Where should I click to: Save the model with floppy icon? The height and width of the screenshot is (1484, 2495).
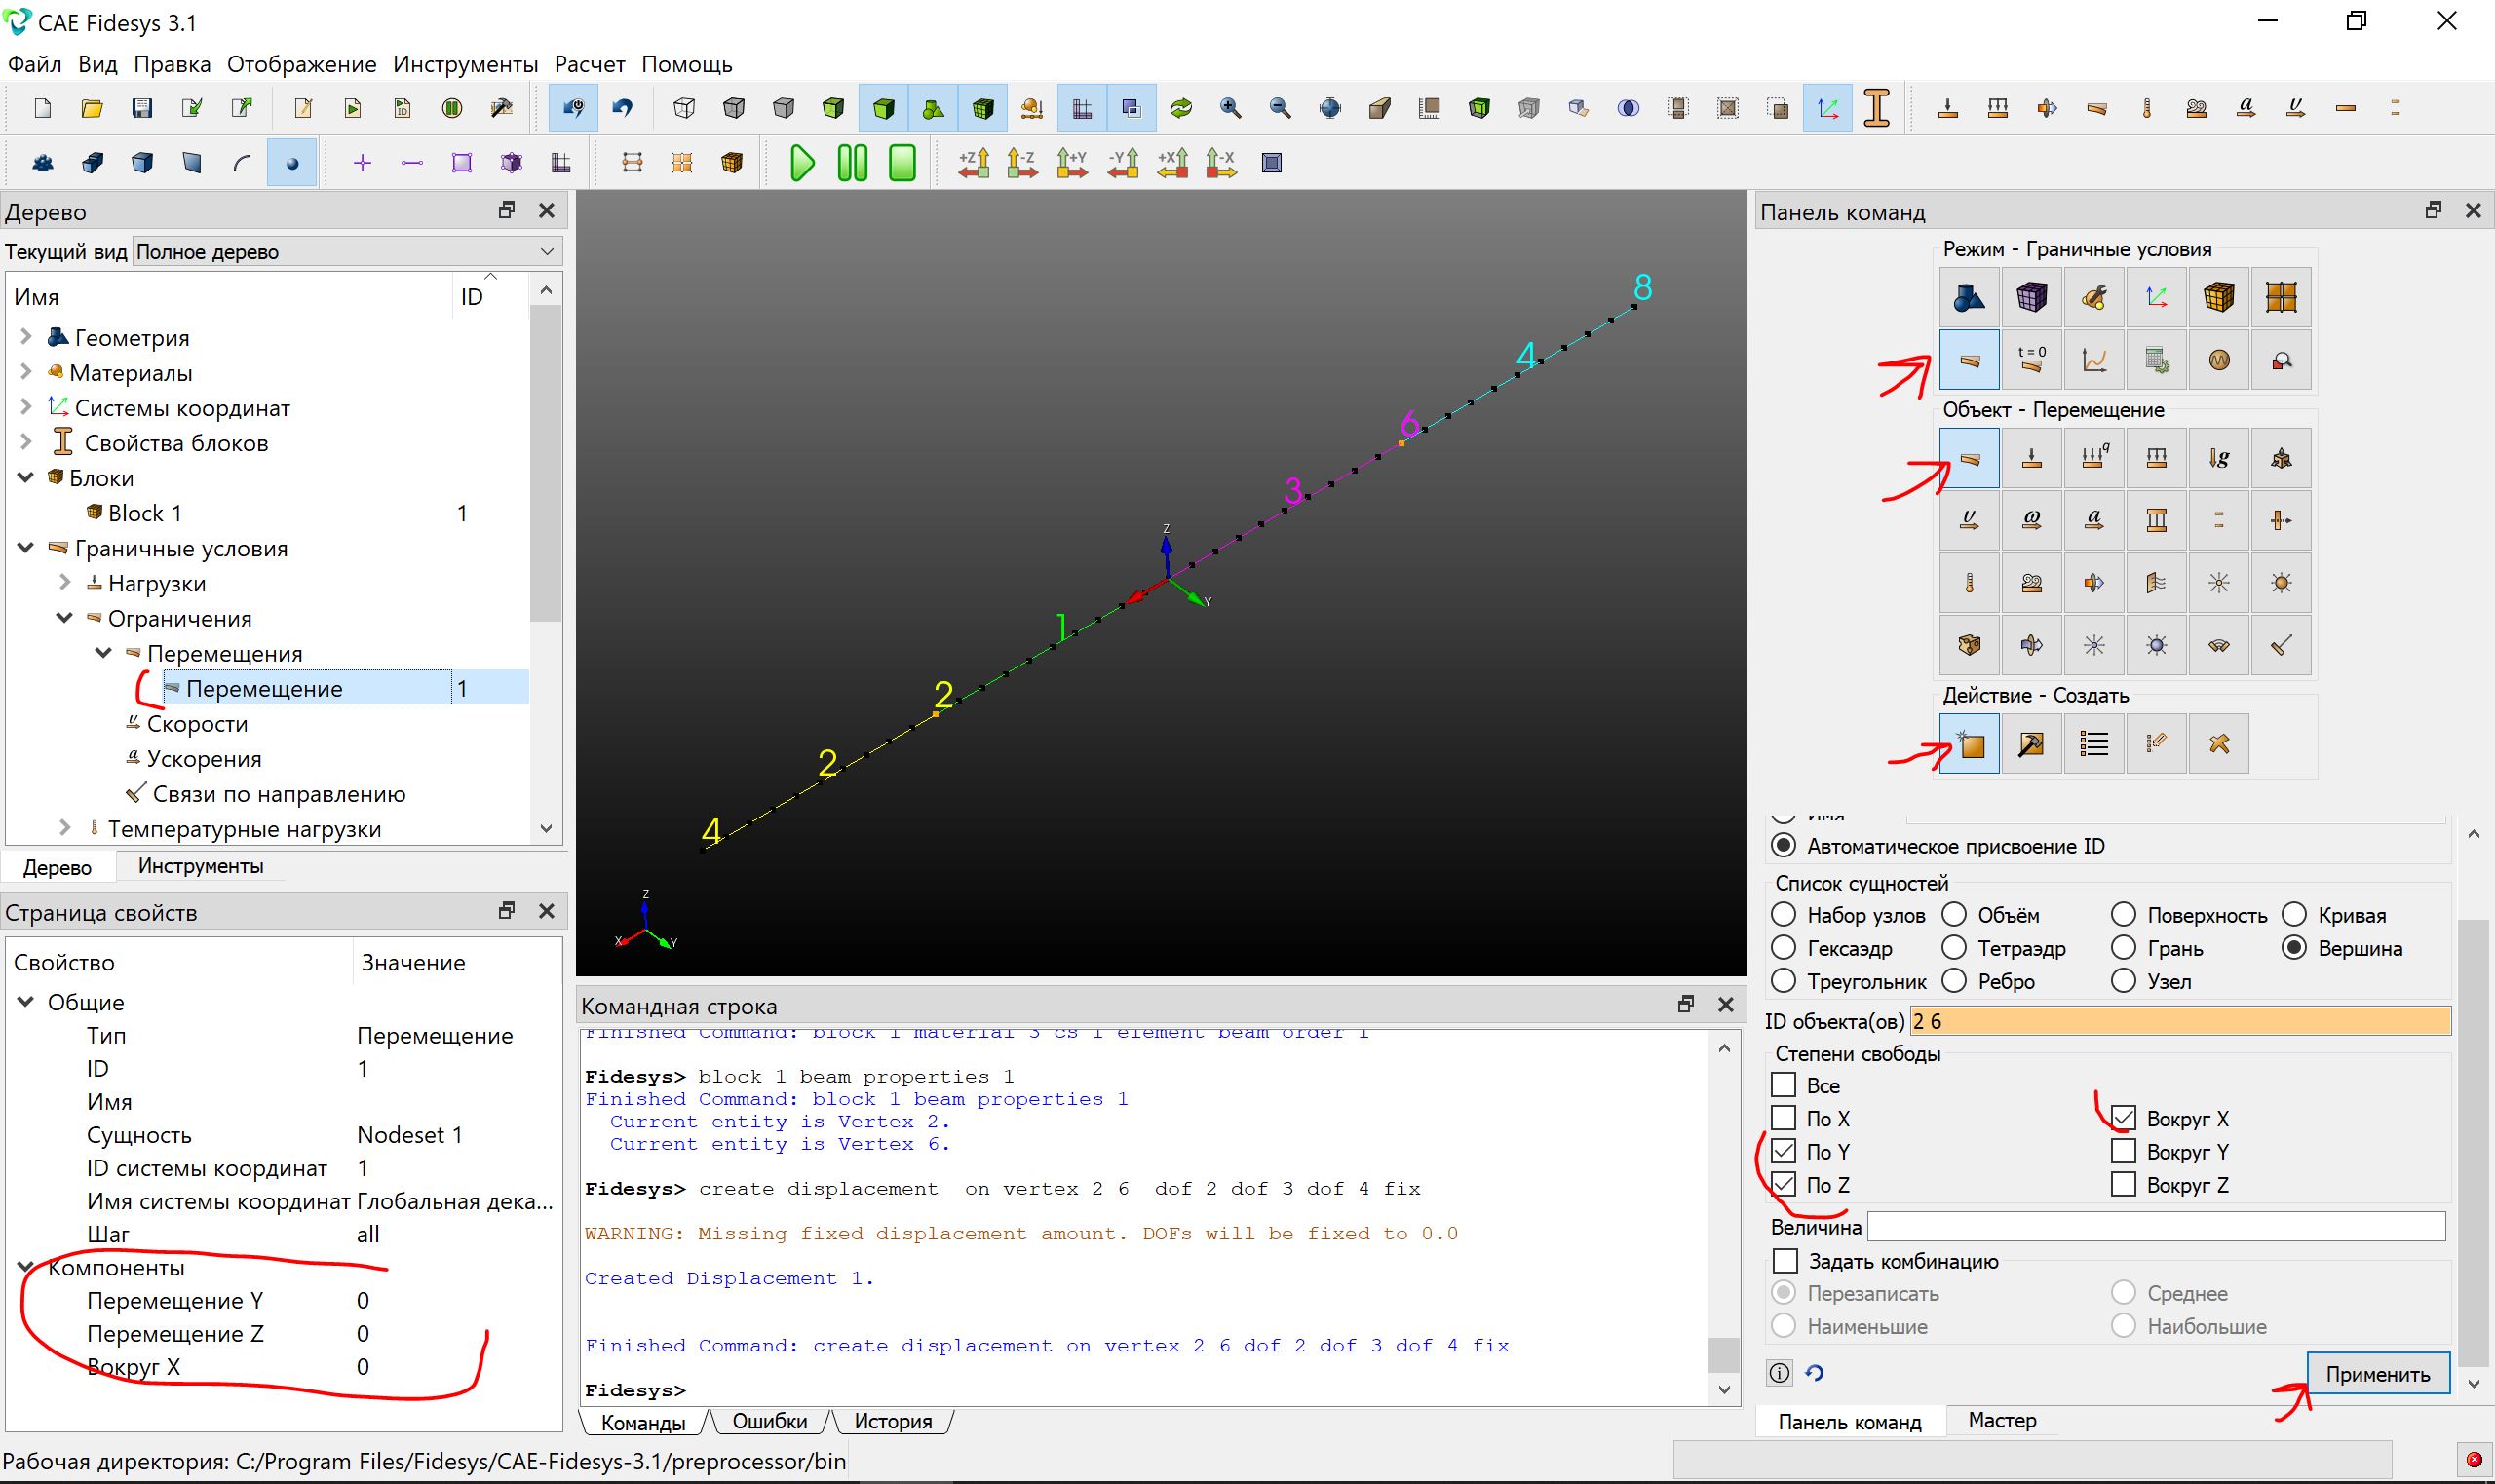point(142,108)
